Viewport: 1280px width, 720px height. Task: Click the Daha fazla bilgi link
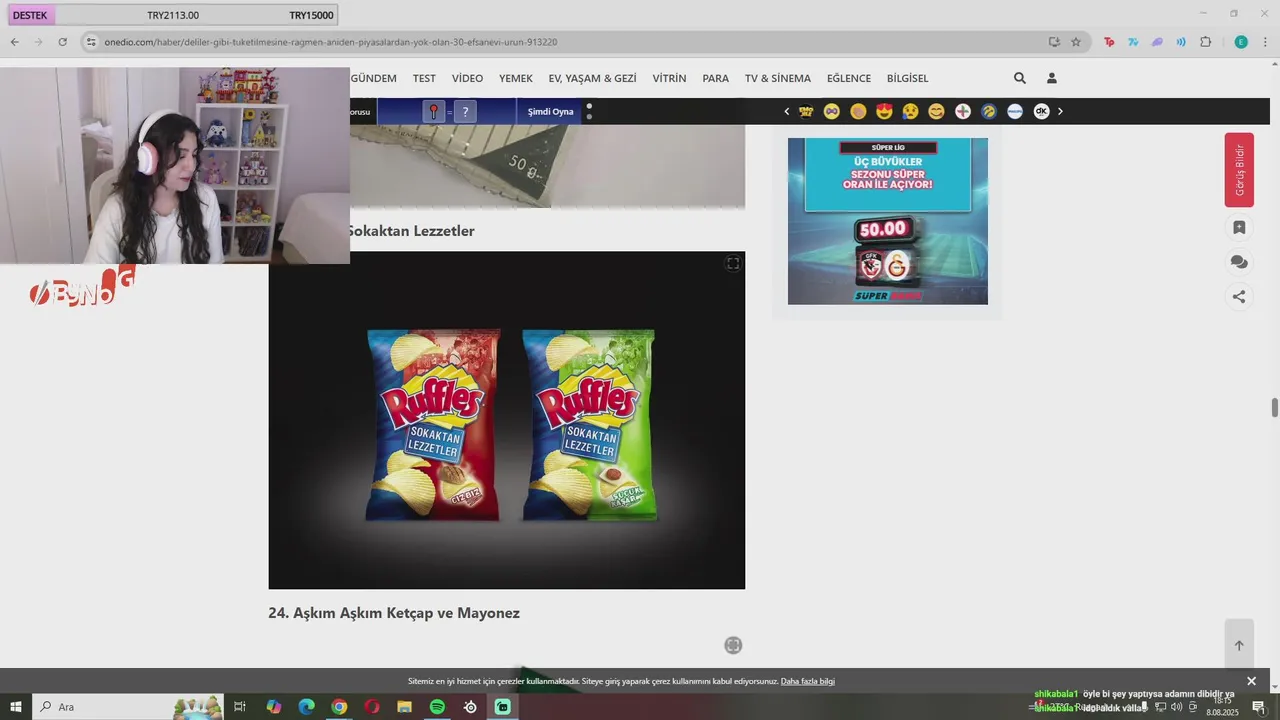(807, 681)
